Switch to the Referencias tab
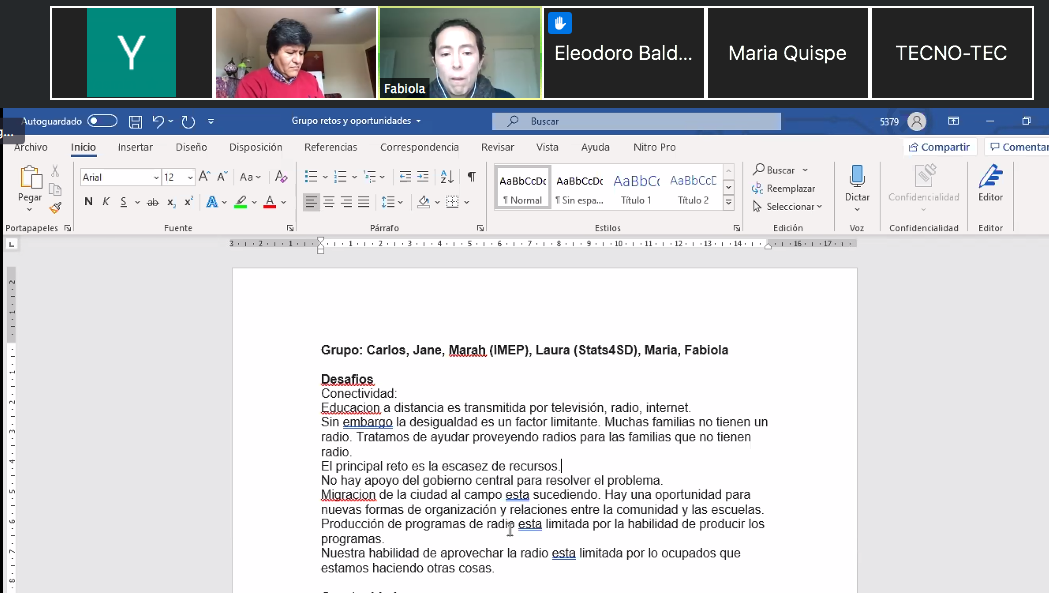1049x593 pixels. coord(330,147)
